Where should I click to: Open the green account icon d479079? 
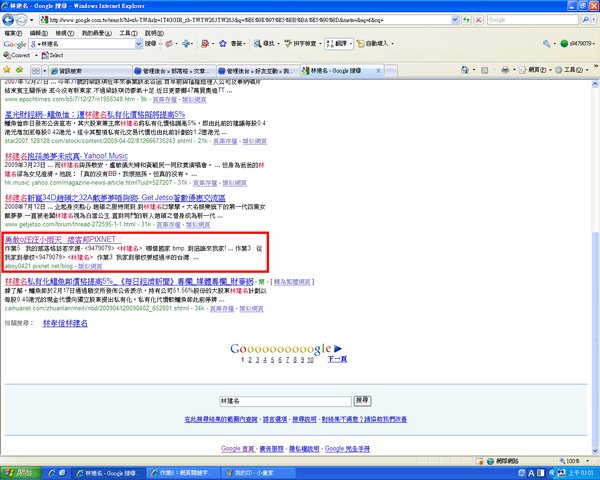tap(576, 44)
